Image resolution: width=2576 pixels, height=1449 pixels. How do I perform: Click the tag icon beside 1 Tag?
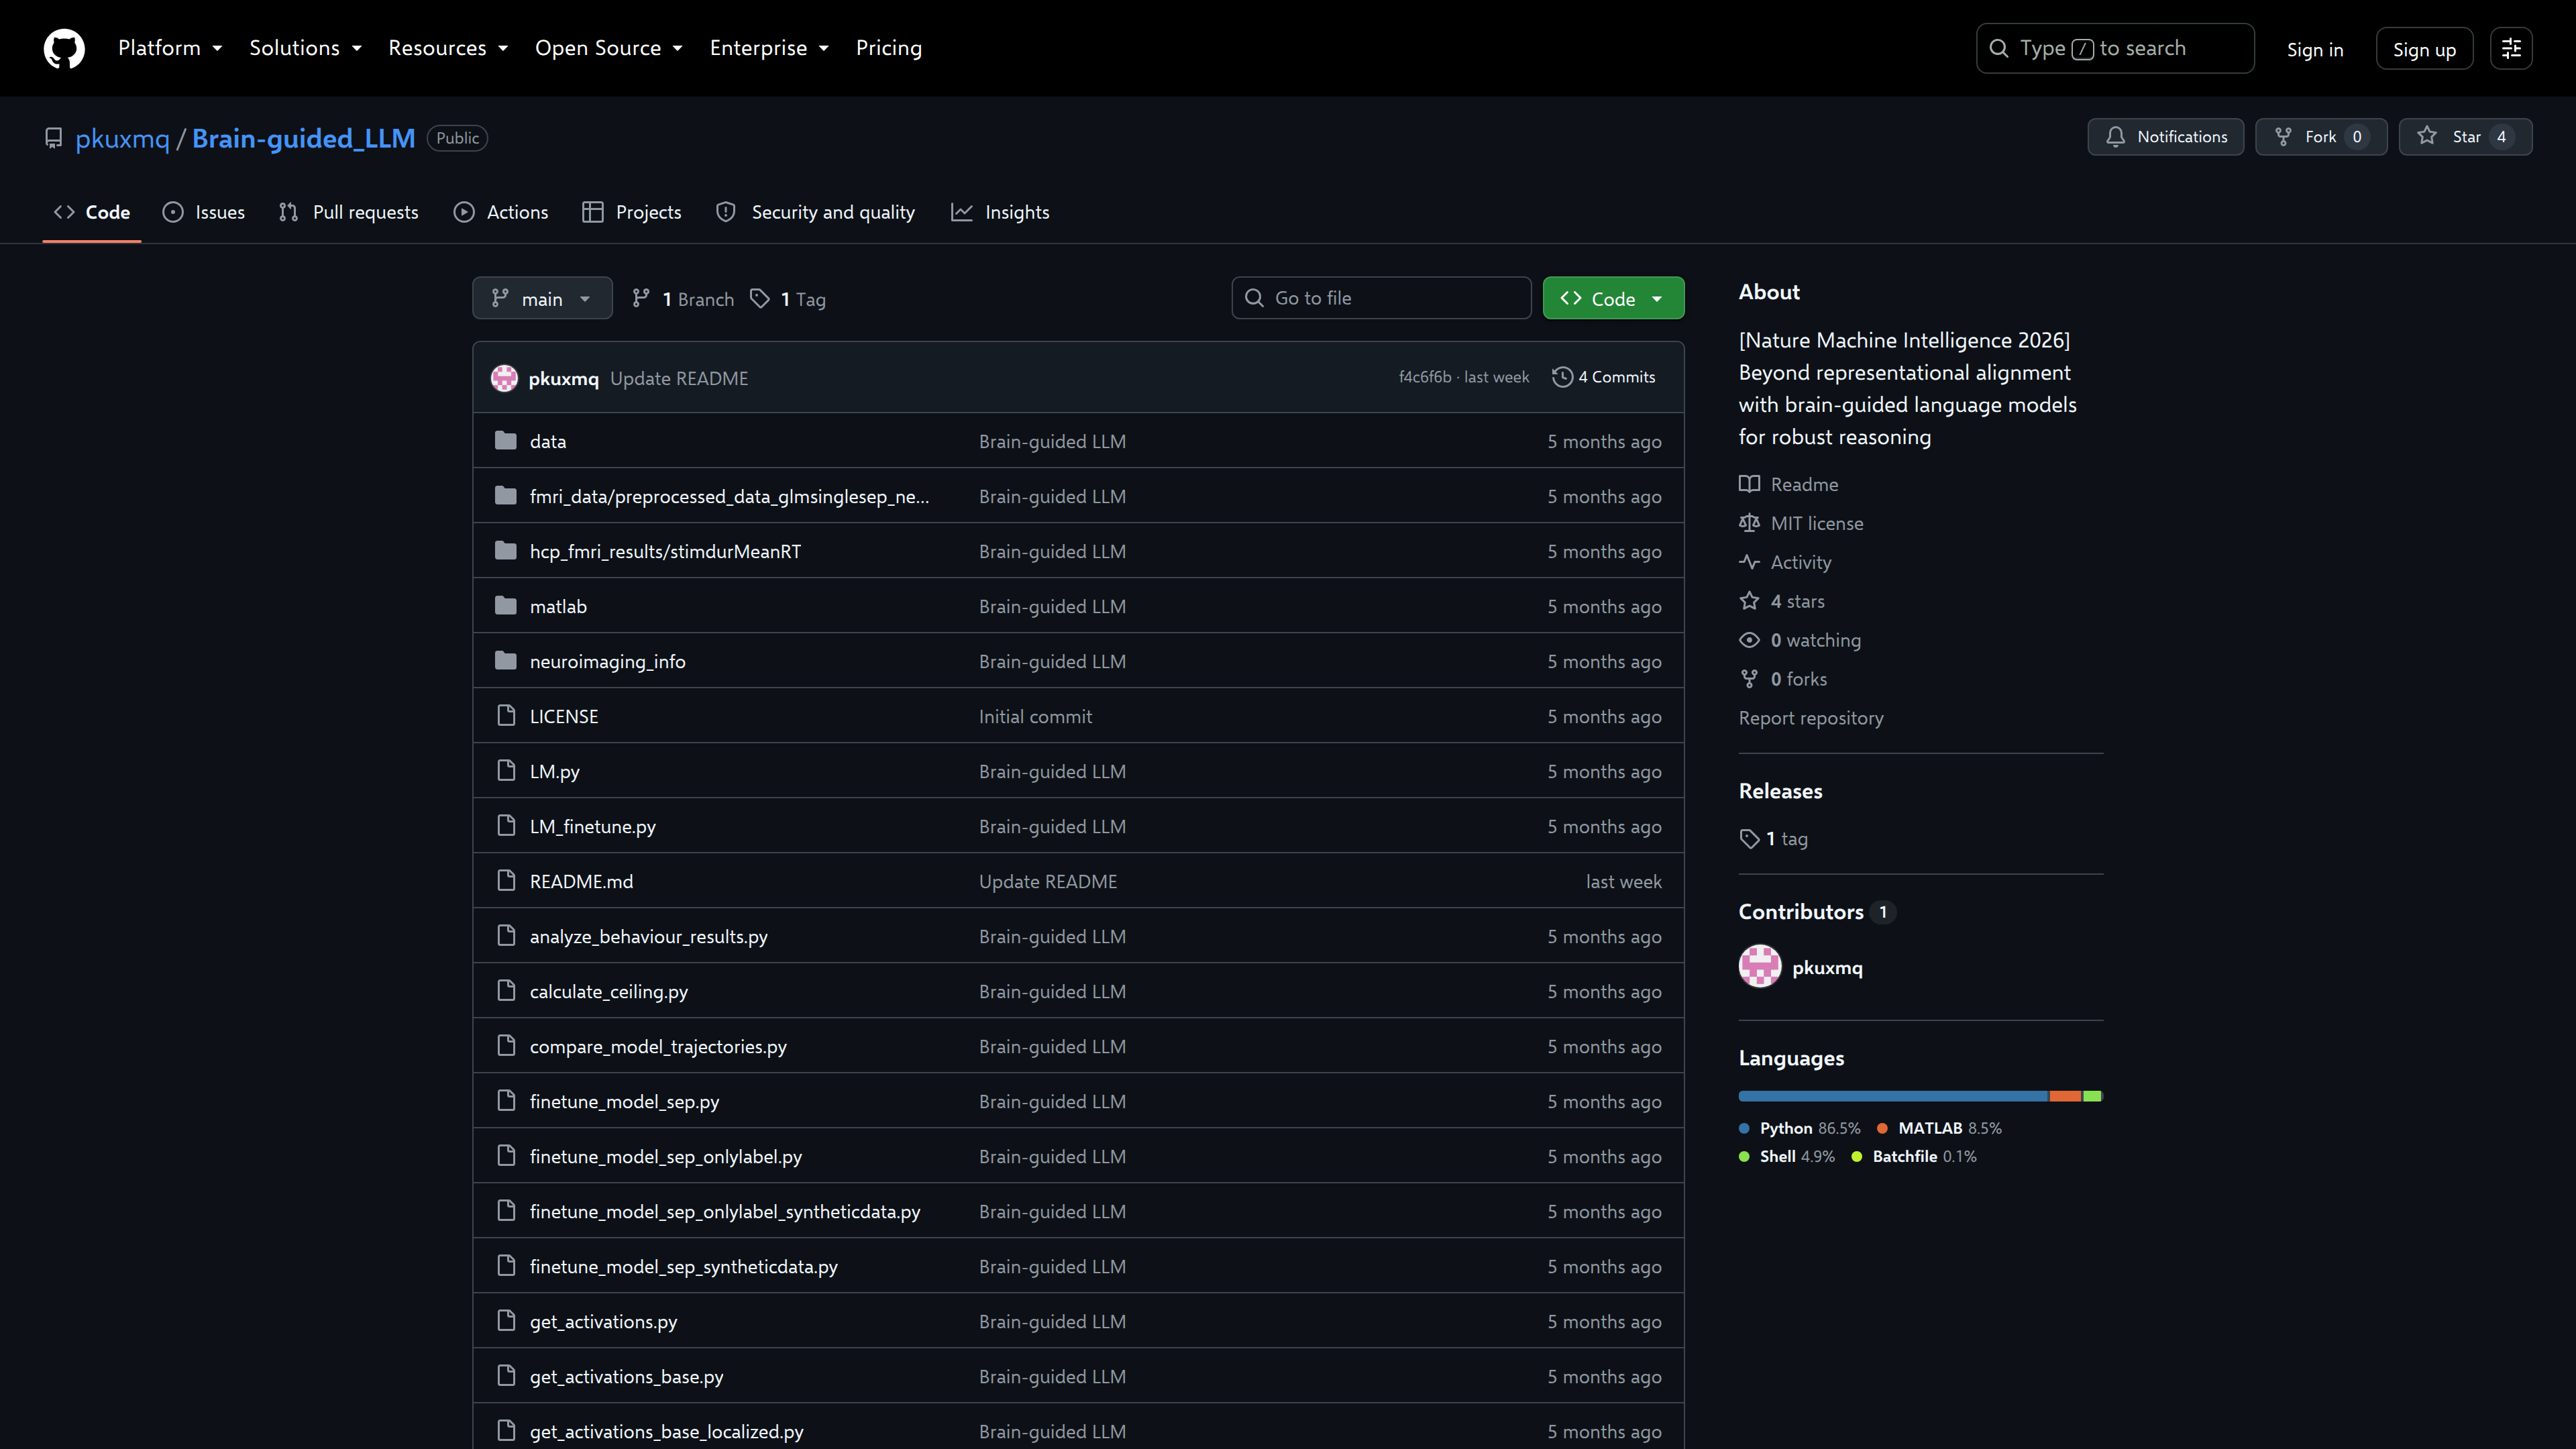coord(760,298)
